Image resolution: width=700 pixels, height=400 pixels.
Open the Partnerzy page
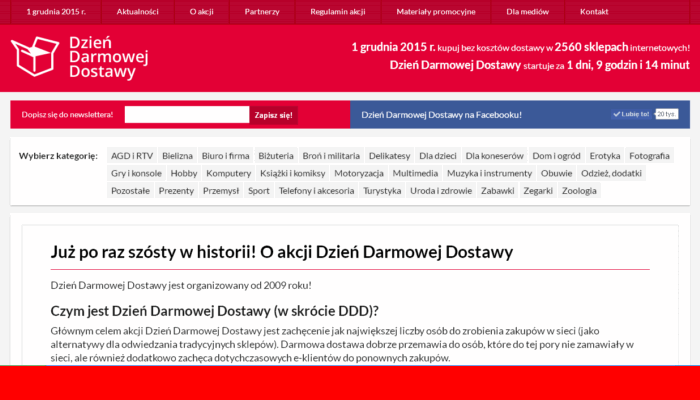(262, 12)
